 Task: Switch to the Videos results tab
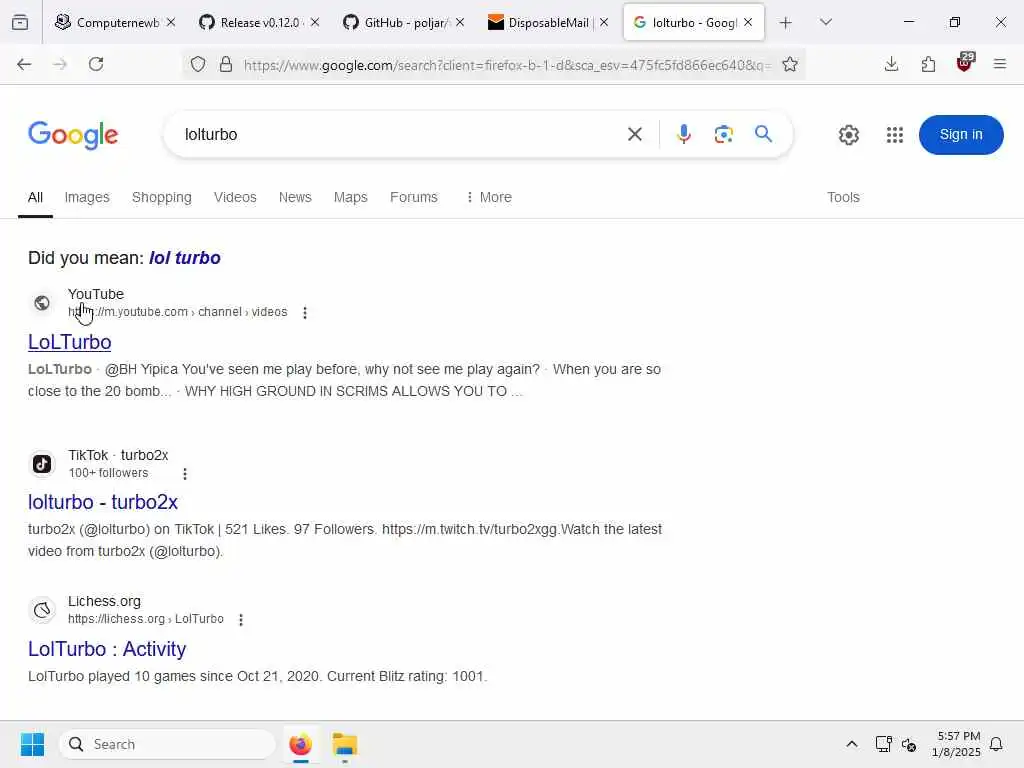[235, 197]
